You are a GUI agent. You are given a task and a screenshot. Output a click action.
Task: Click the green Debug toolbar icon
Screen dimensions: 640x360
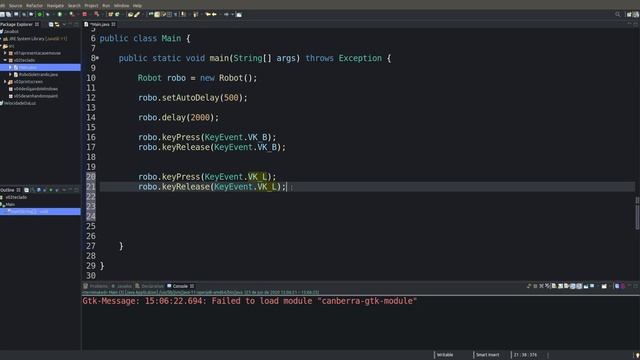click(40, 14)
